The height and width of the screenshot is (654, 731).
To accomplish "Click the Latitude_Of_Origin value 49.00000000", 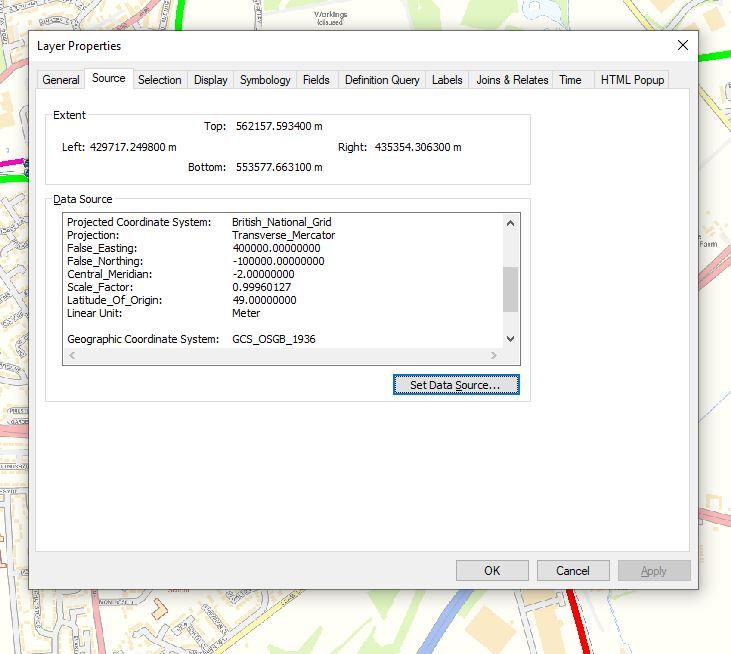I will (264, 300).
